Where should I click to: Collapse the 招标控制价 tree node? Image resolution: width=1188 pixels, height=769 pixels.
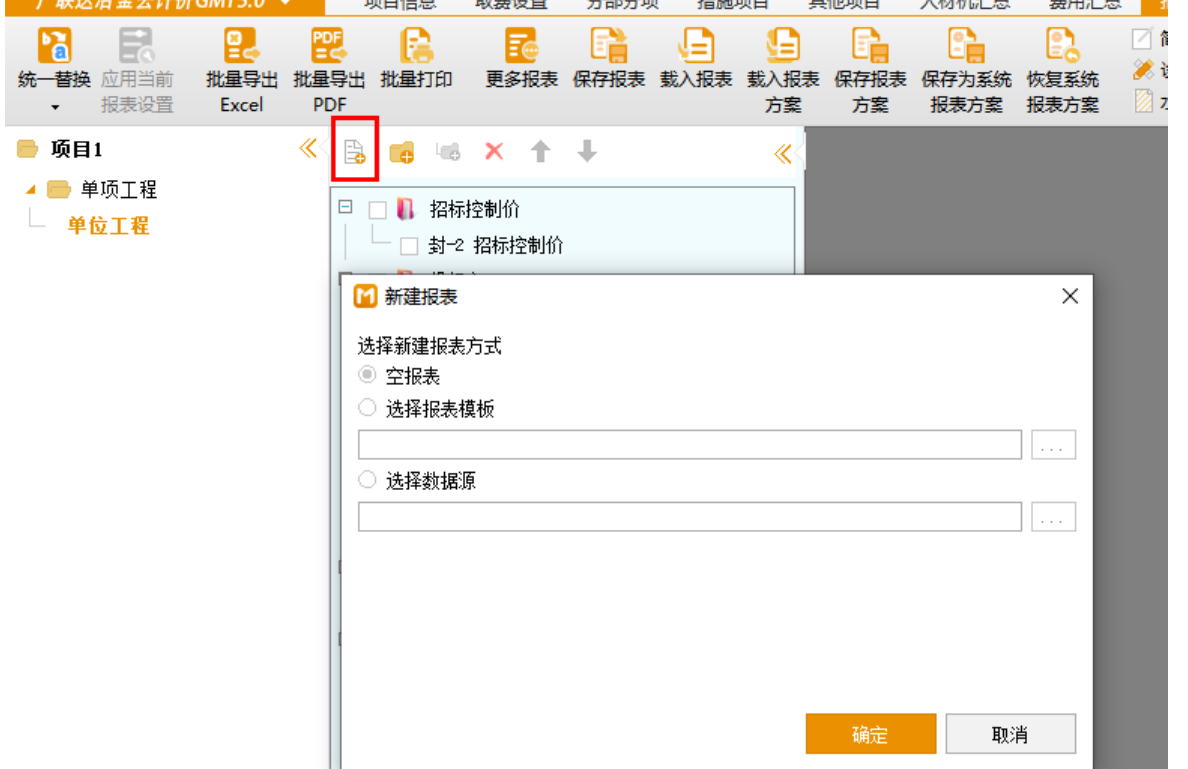pyautogui.click(x=346, y=208)
